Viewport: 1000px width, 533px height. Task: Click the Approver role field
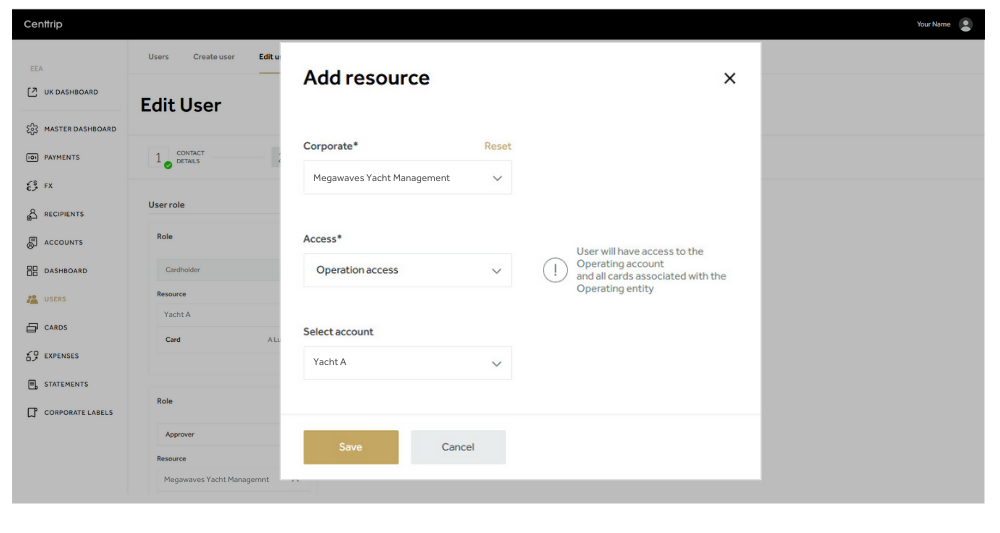click(218, 434)
